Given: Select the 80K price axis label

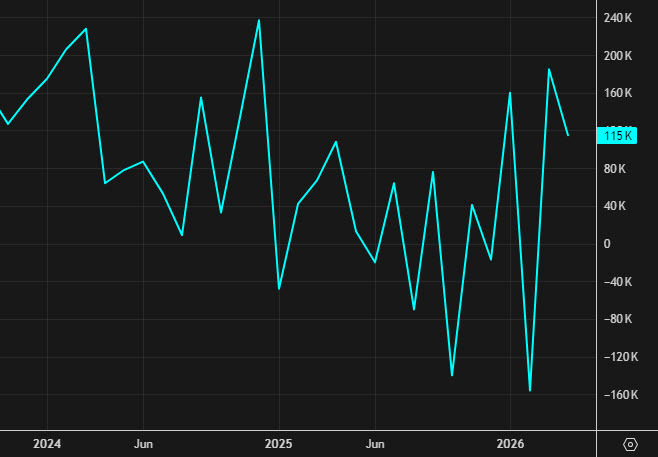Looking at the screenshot, I should point(614,169).
